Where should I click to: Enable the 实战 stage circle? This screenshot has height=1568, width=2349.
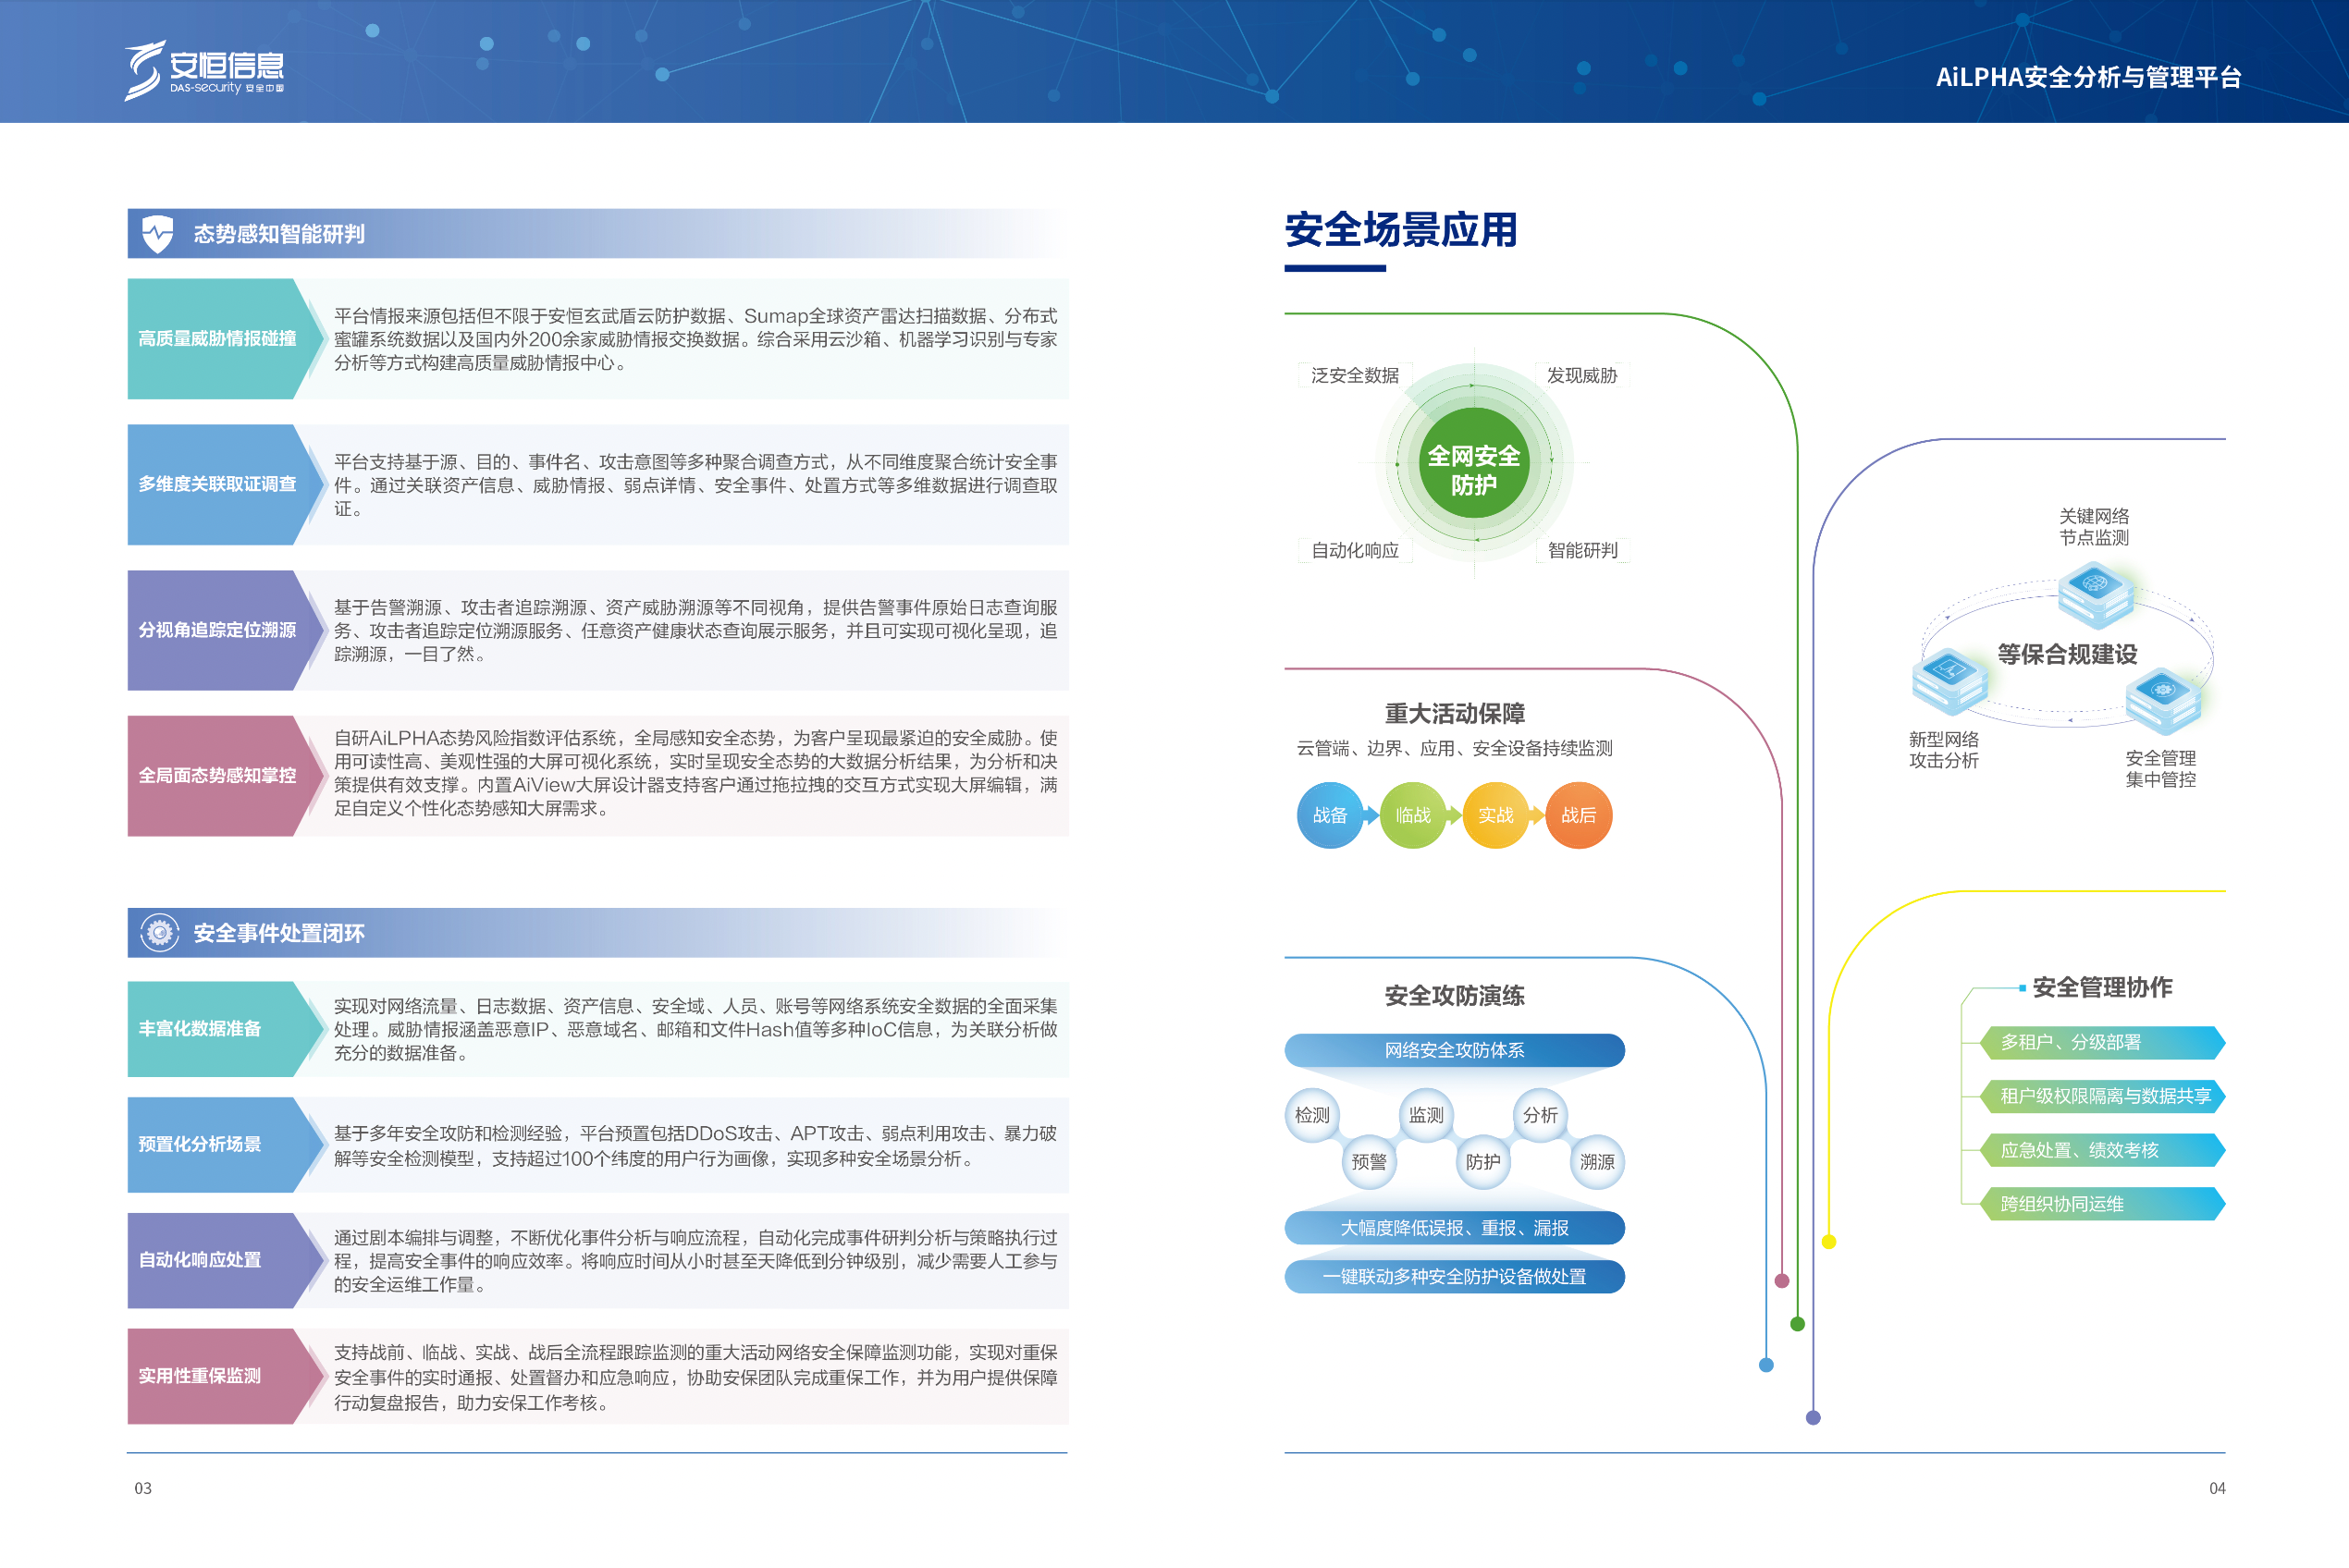click(x=1497, y=815)
